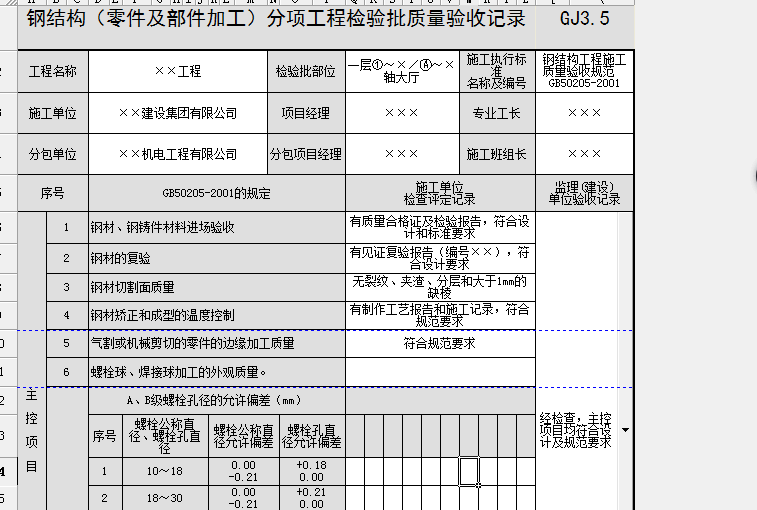Select the 无裂纹、夹渣、分层 record cell
The width and height of the screenshot is (757, 510).
[x=440, y=287]
